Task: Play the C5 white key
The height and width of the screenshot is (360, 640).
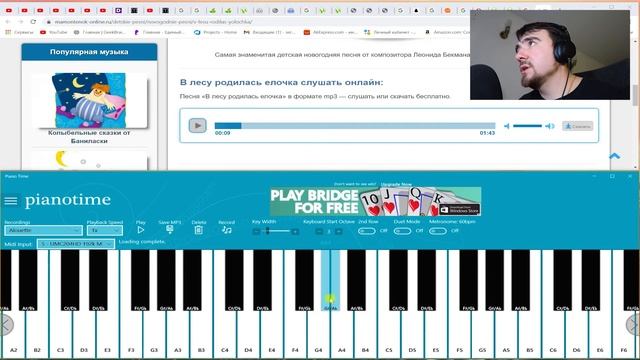Action: tap(389, 335)
